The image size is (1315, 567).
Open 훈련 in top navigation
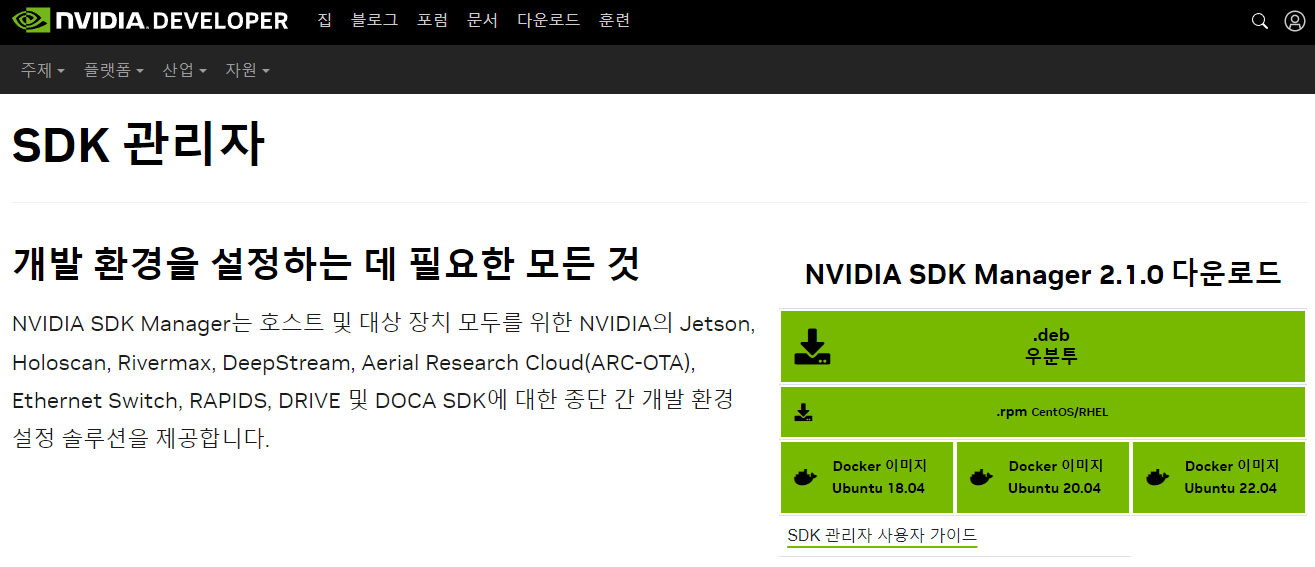(614, 20)
